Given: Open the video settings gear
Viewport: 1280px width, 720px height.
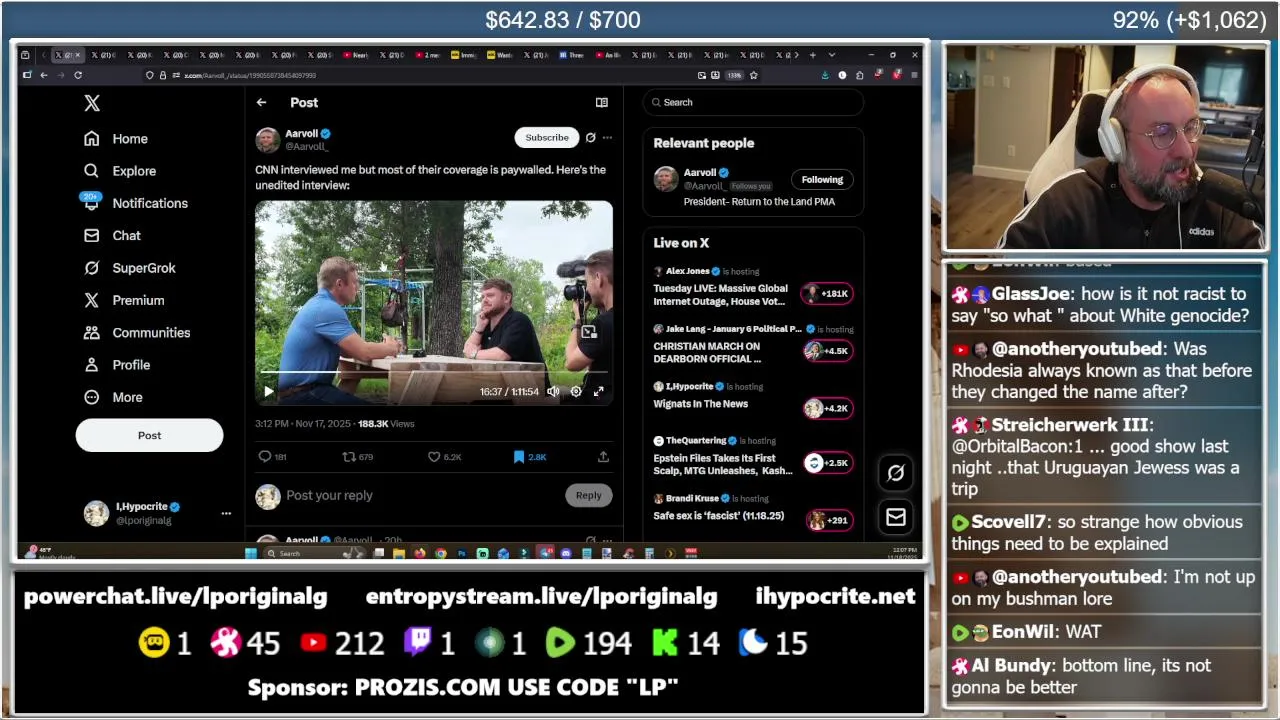Looking at the screenshot, I should pos(576,392).
